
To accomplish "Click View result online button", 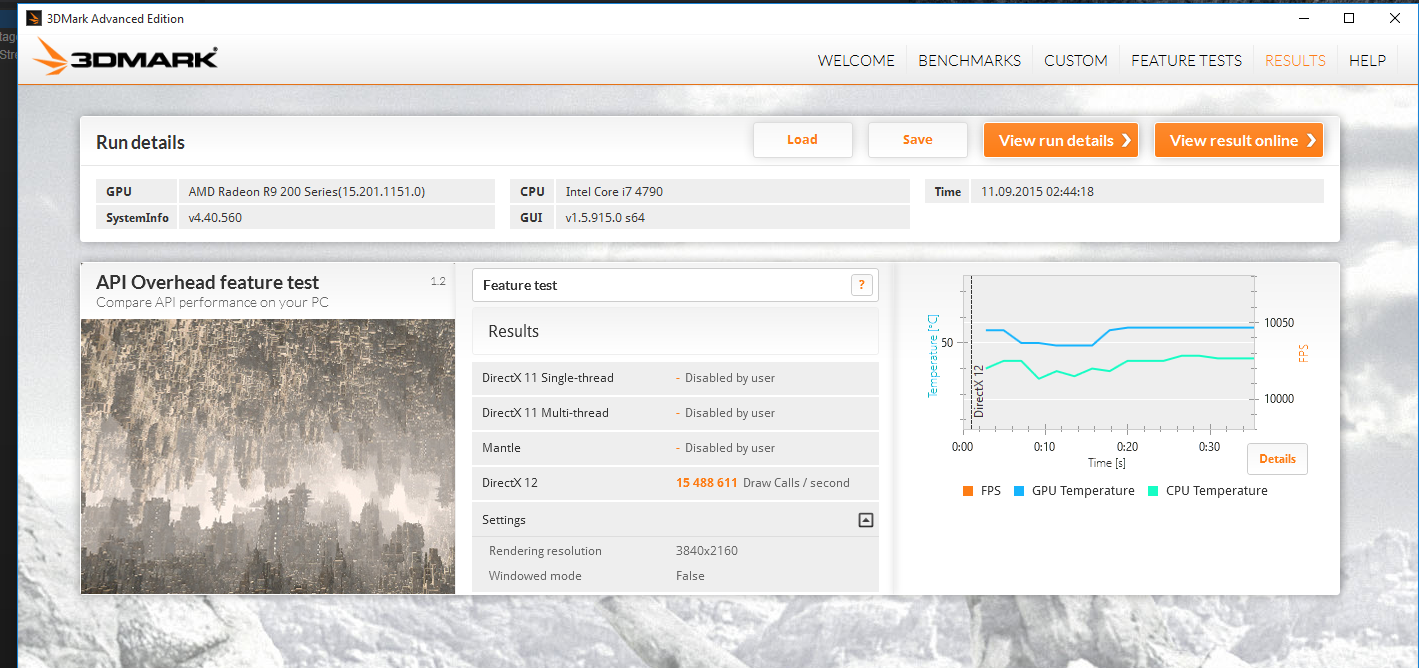I will pos(1239,140).
